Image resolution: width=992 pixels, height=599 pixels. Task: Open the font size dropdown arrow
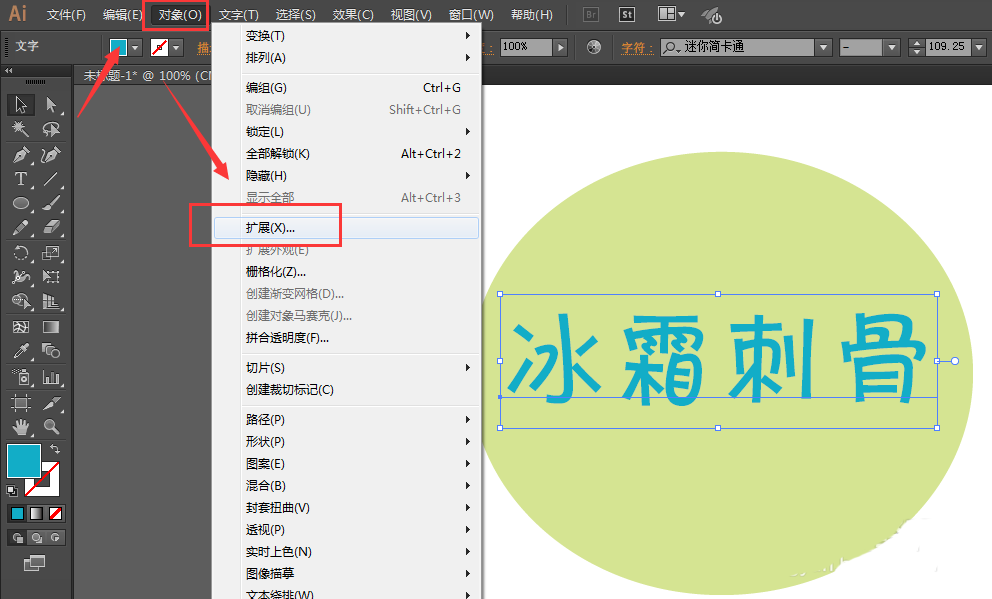[x=979, y=47]
